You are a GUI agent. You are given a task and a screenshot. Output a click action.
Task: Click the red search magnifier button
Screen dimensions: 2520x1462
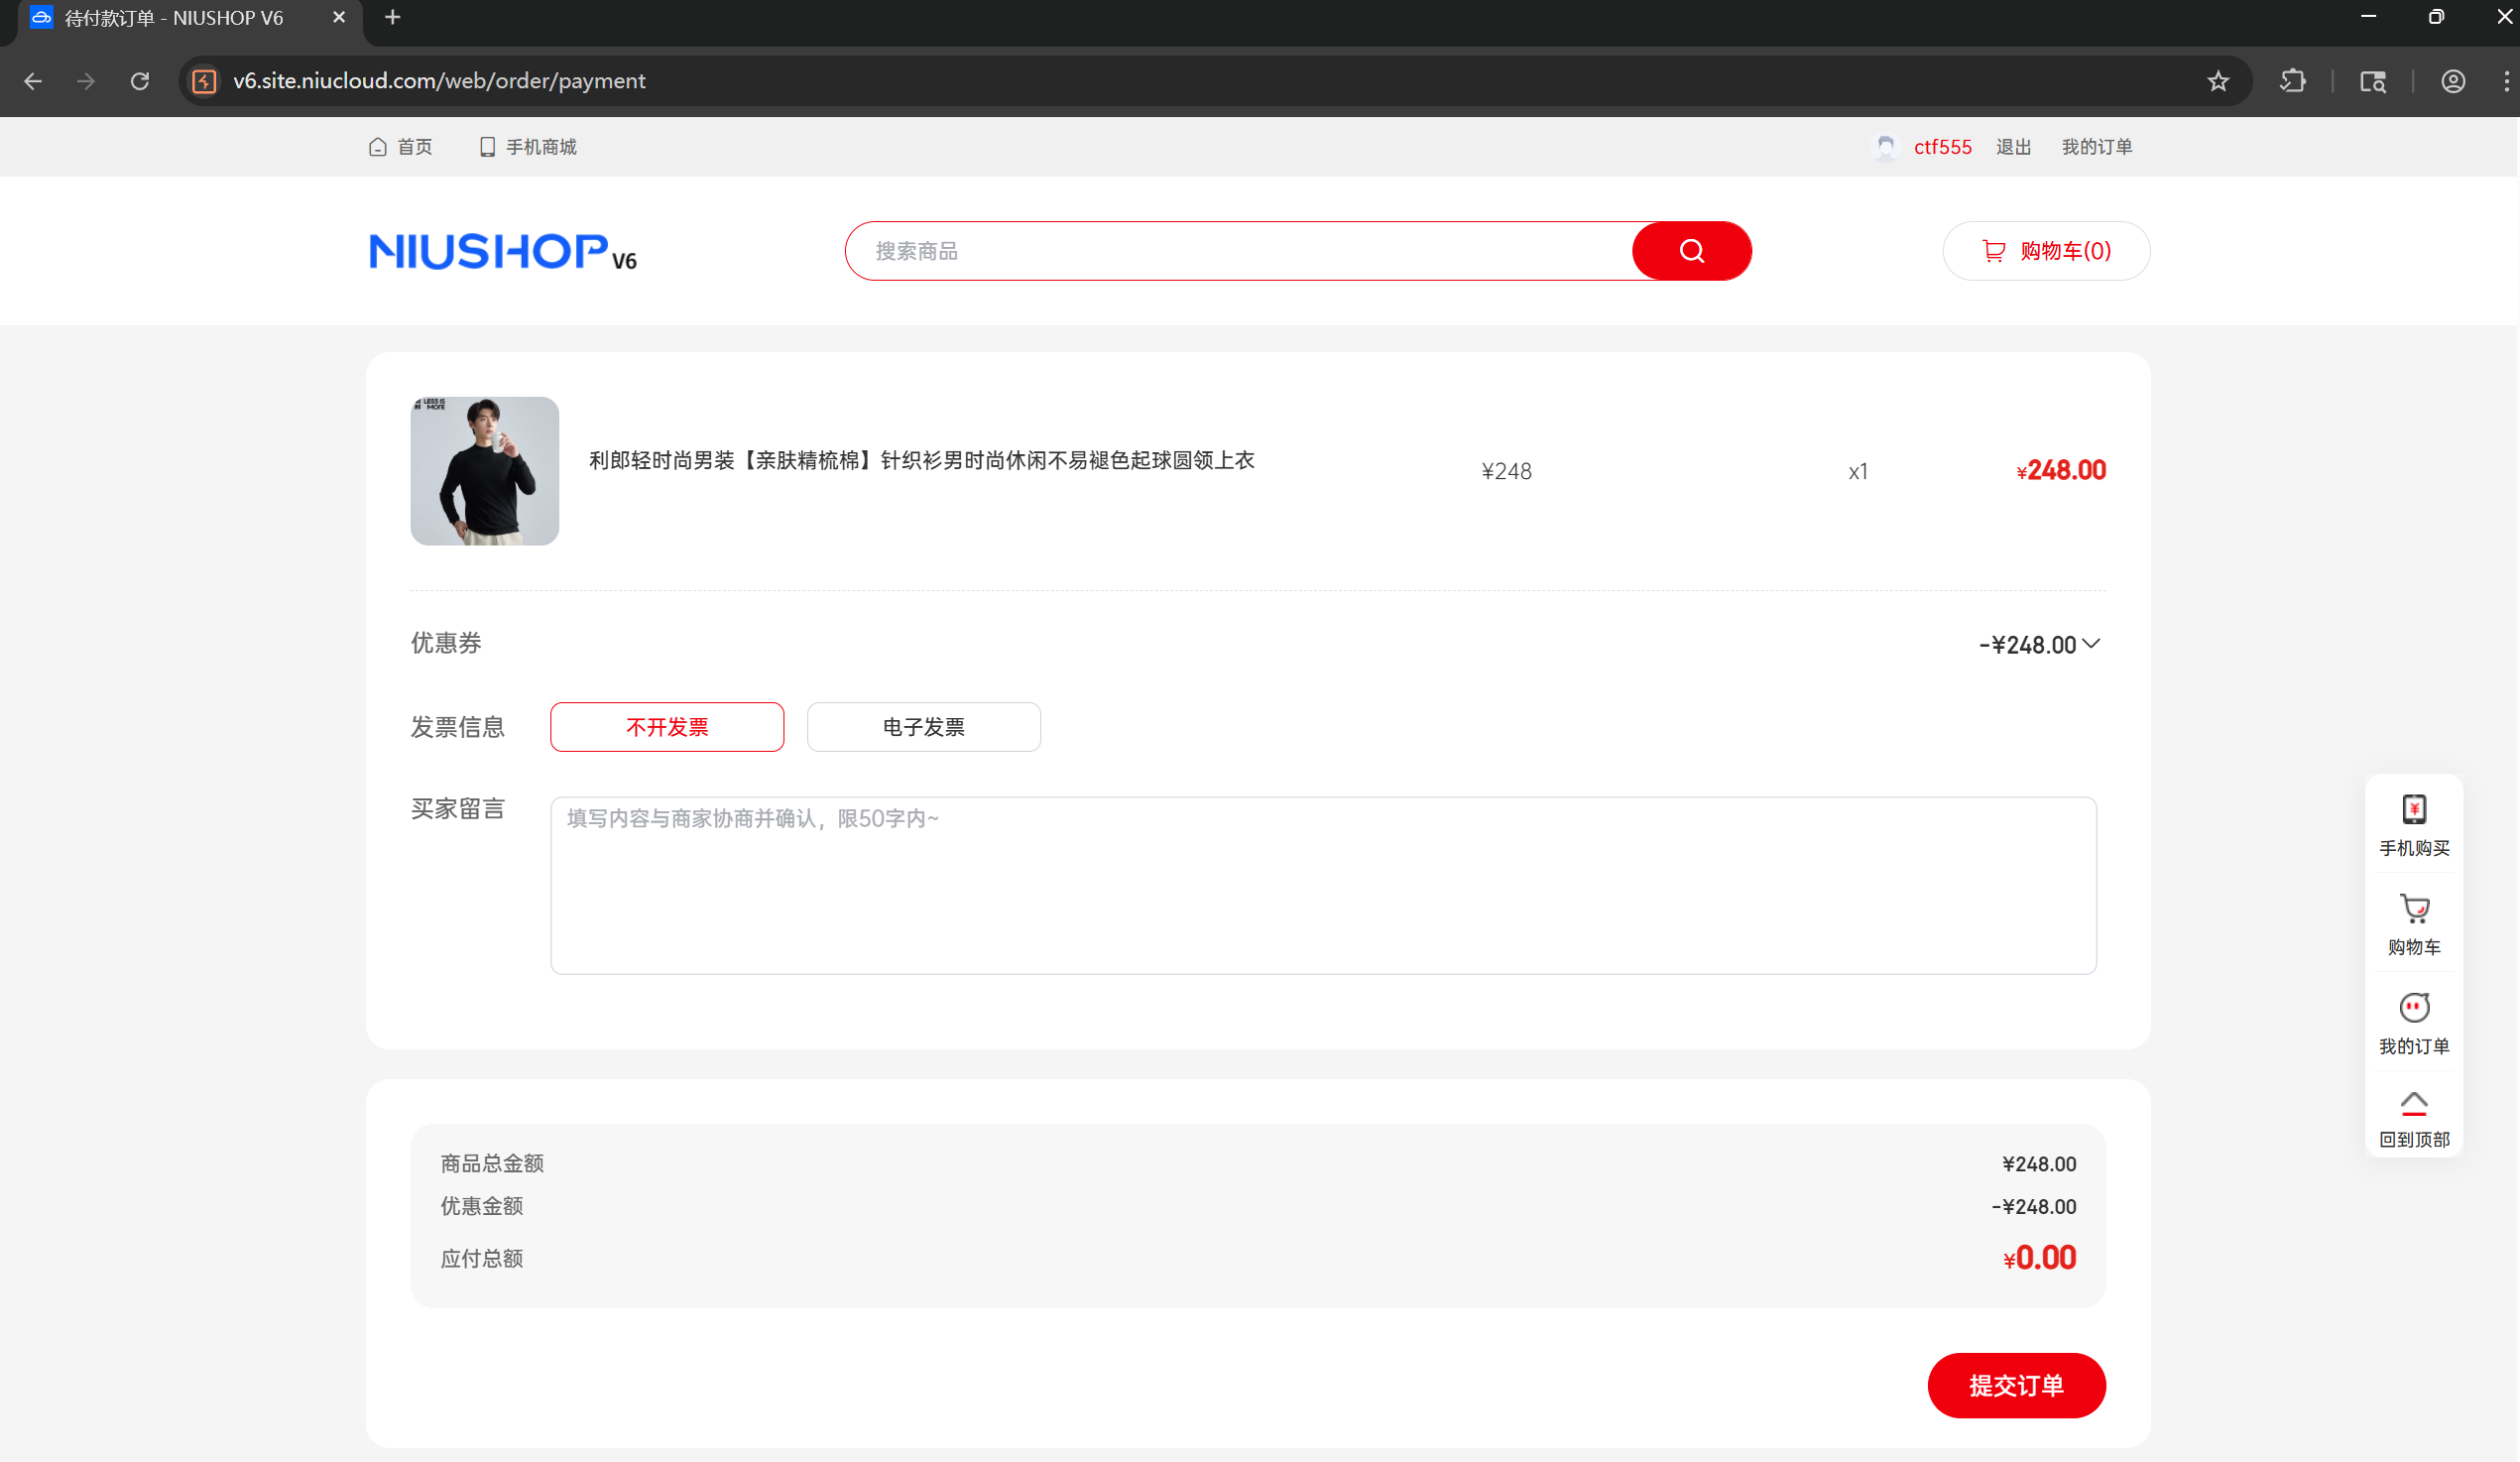(1691, 251)
